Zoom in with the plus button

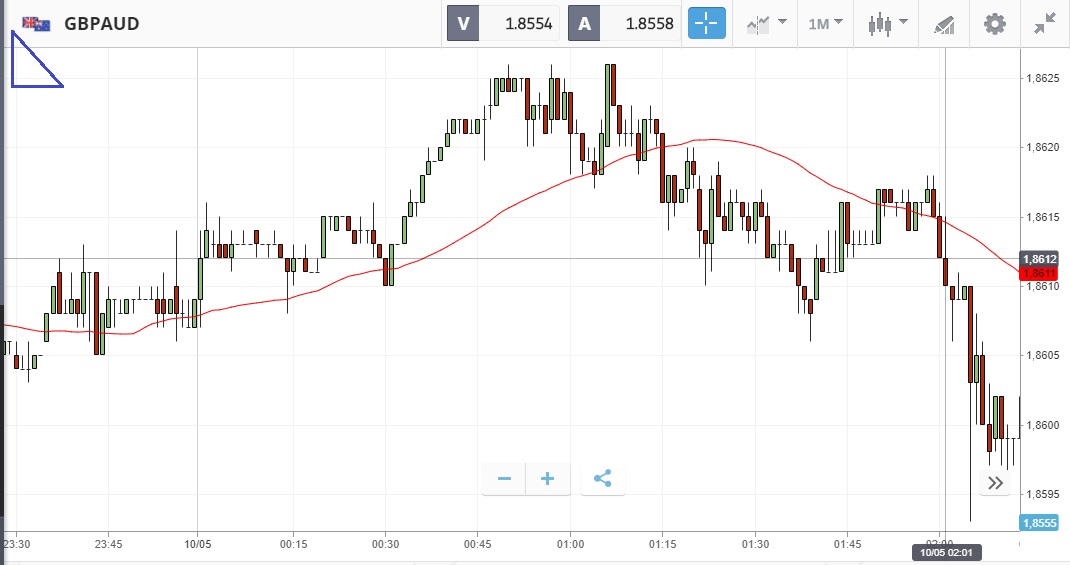[x=548, y=479]
